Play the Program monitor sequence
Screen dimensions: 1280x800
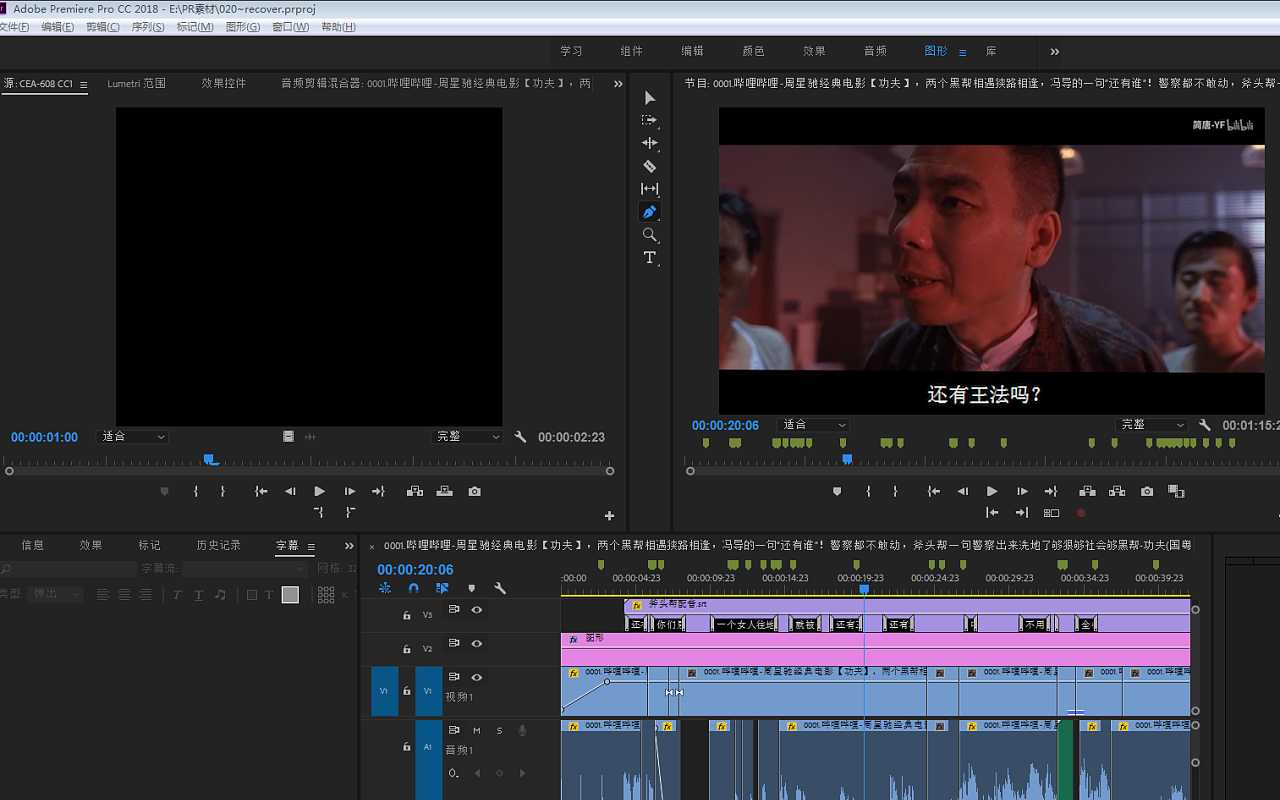(992, 491)
